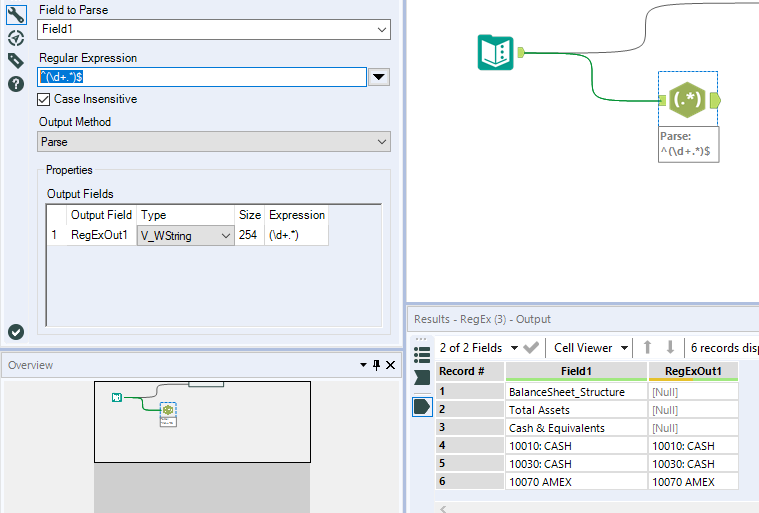Viewport: 759px width, 513px height.
Task: Select the BalanceSheet_Structure cell
Action: [x=576, y=392]
